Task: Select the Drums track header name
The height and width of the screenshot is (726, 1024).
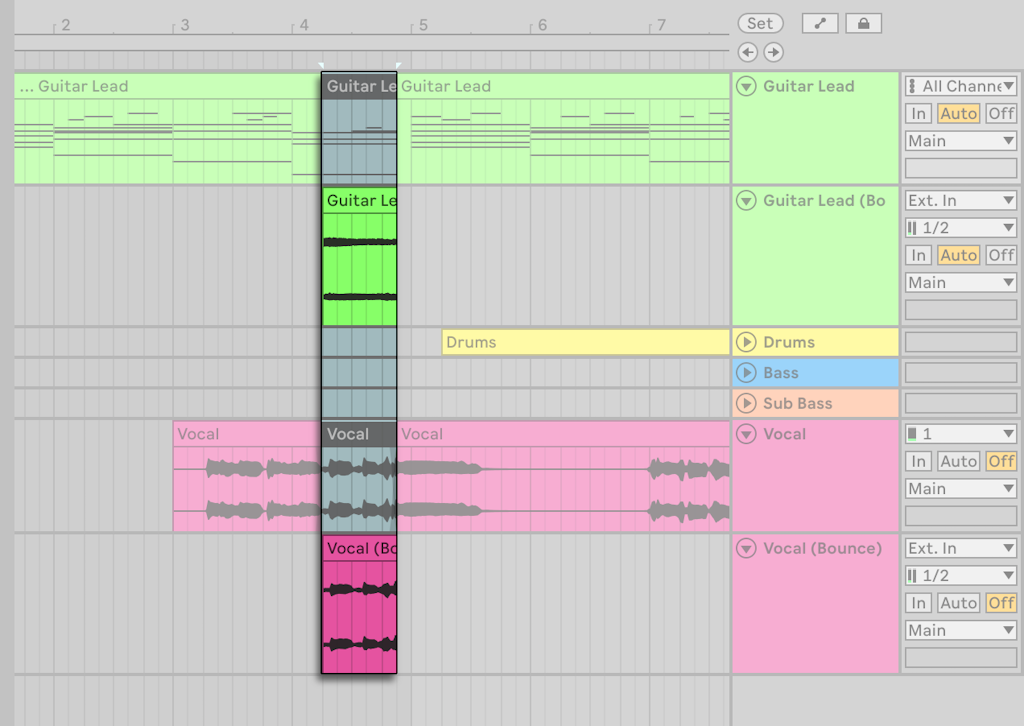Action: click(x=789, y=342)
